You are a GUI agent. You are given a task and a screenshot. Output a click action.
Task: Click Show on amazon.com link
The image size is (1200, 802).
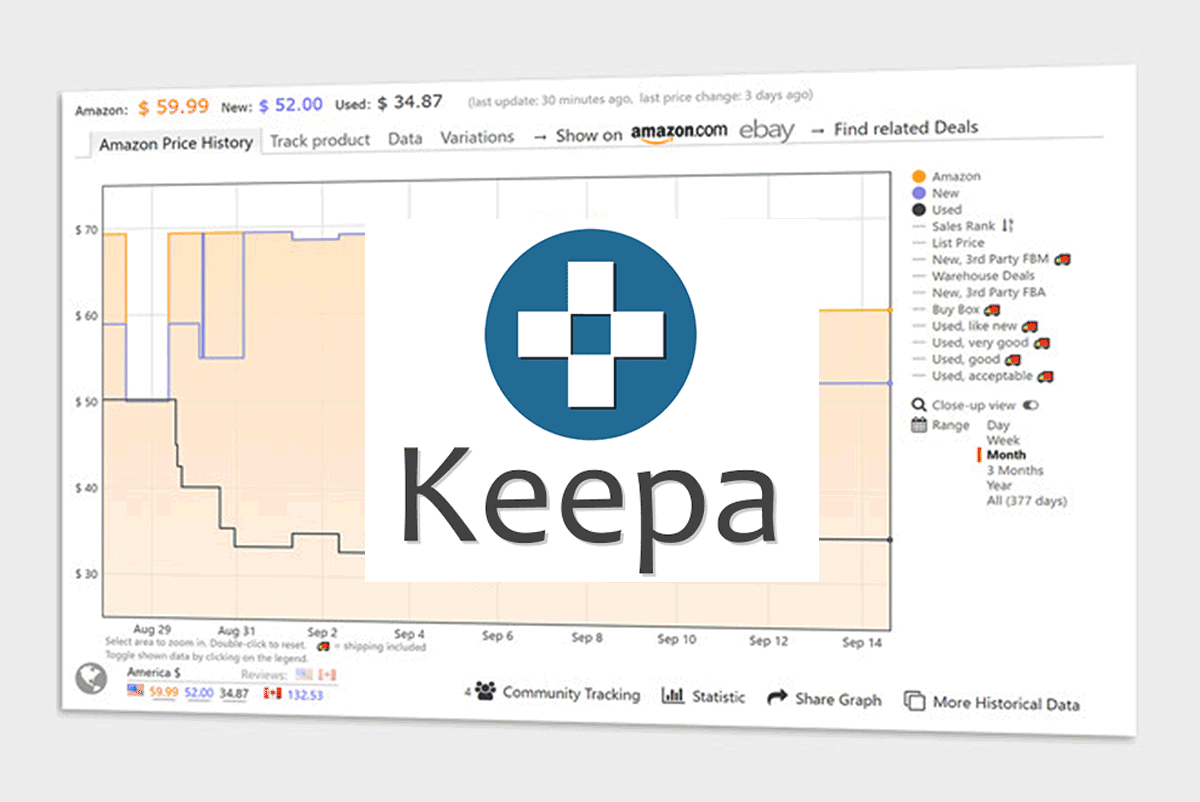(x=679, y=133)
